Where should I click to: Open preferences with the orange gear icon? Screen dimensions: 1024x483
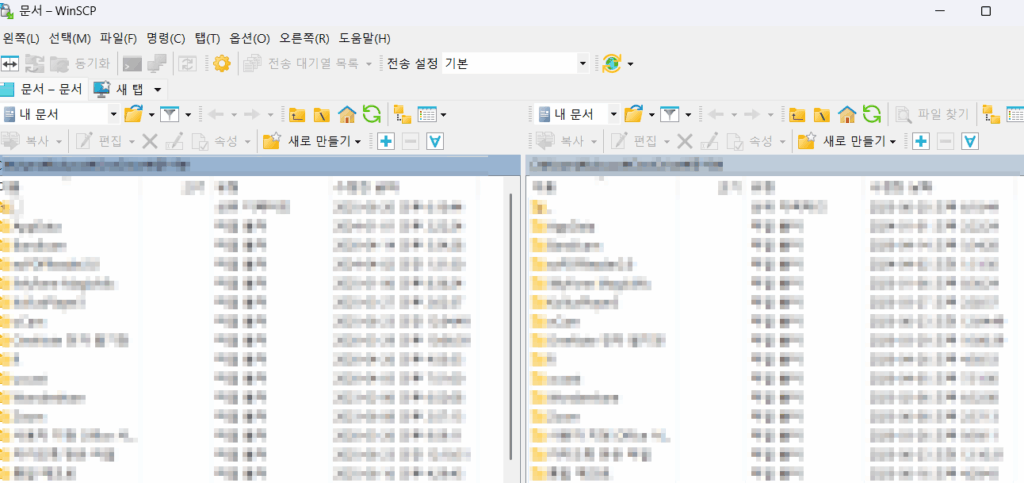click(x=222, y=64)
